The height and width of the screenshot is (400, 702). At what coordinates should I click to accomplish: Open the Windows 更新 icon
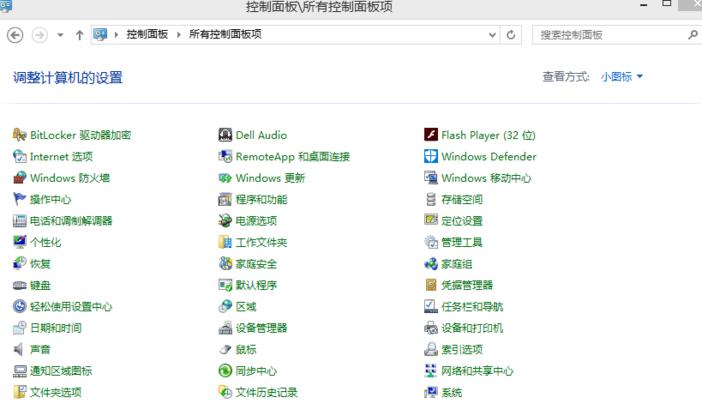click(x=225, y=178)
